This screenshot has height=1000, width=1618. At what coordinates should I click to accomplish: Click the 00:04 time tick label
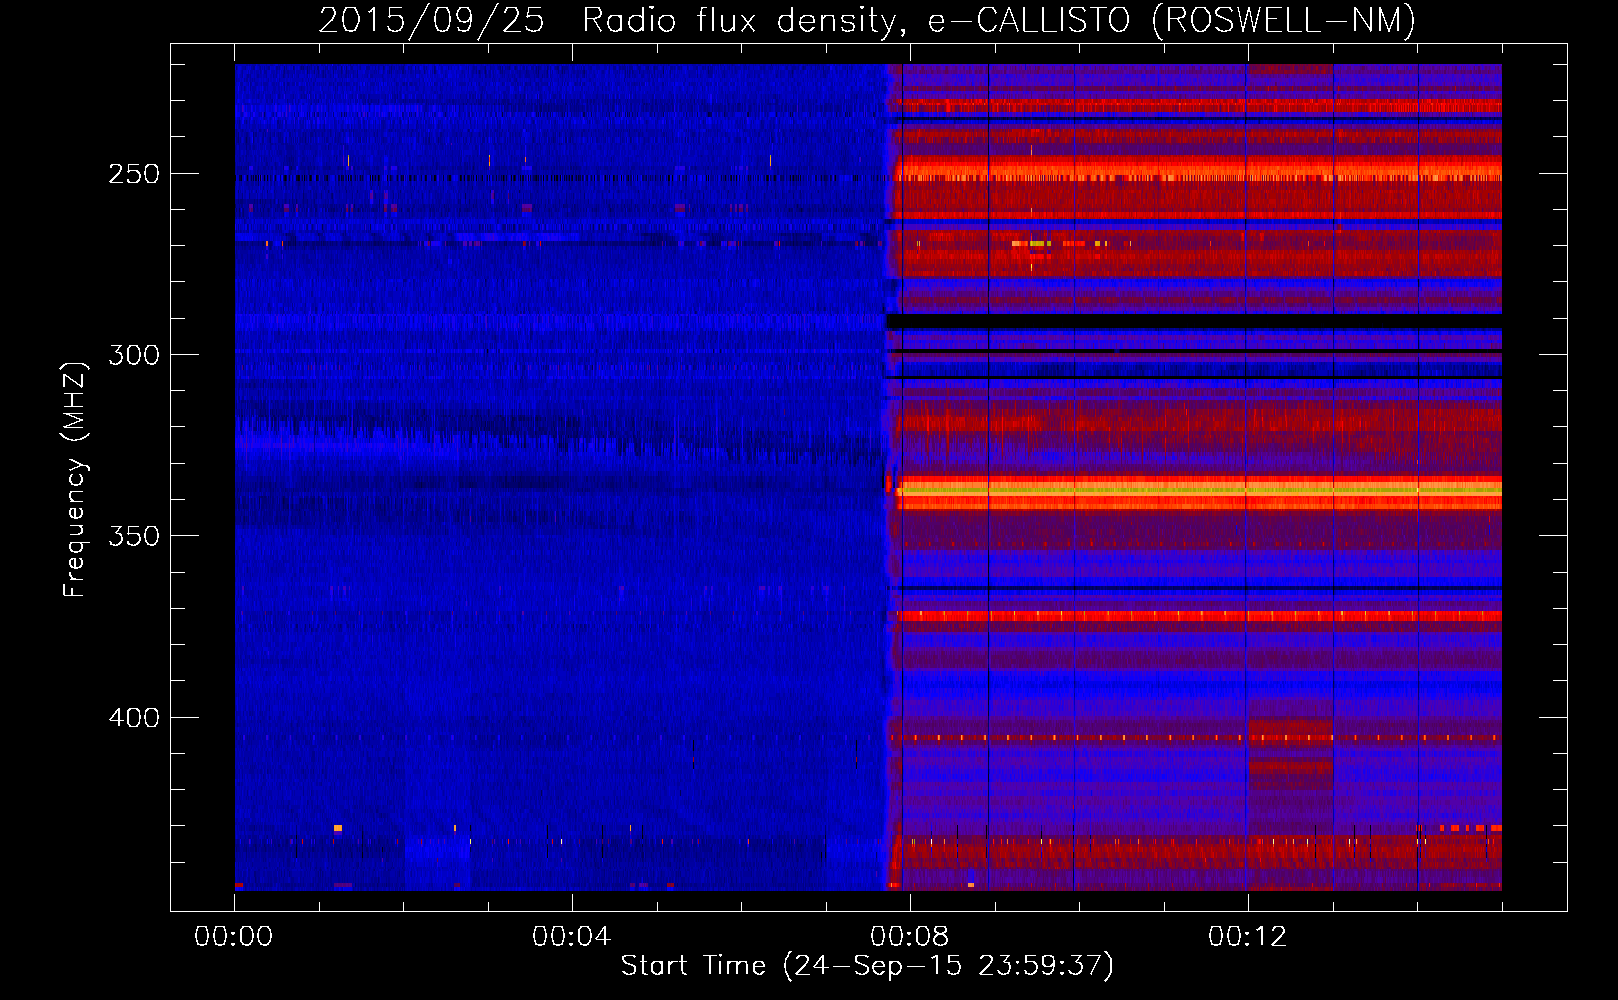pyautogui.click(x=572, y=937)
